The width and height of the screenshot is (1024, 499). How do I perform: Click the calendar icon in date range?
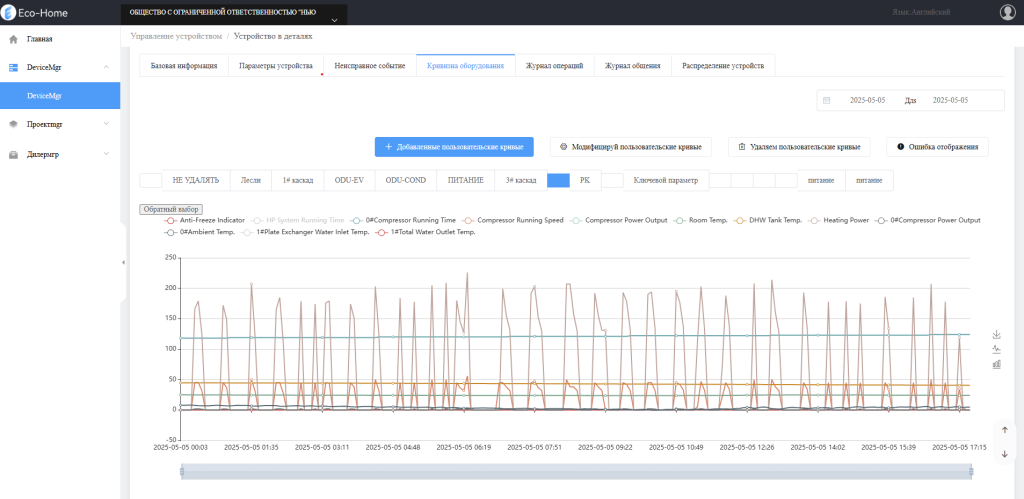pyautogui.click(x=827, y=101)
